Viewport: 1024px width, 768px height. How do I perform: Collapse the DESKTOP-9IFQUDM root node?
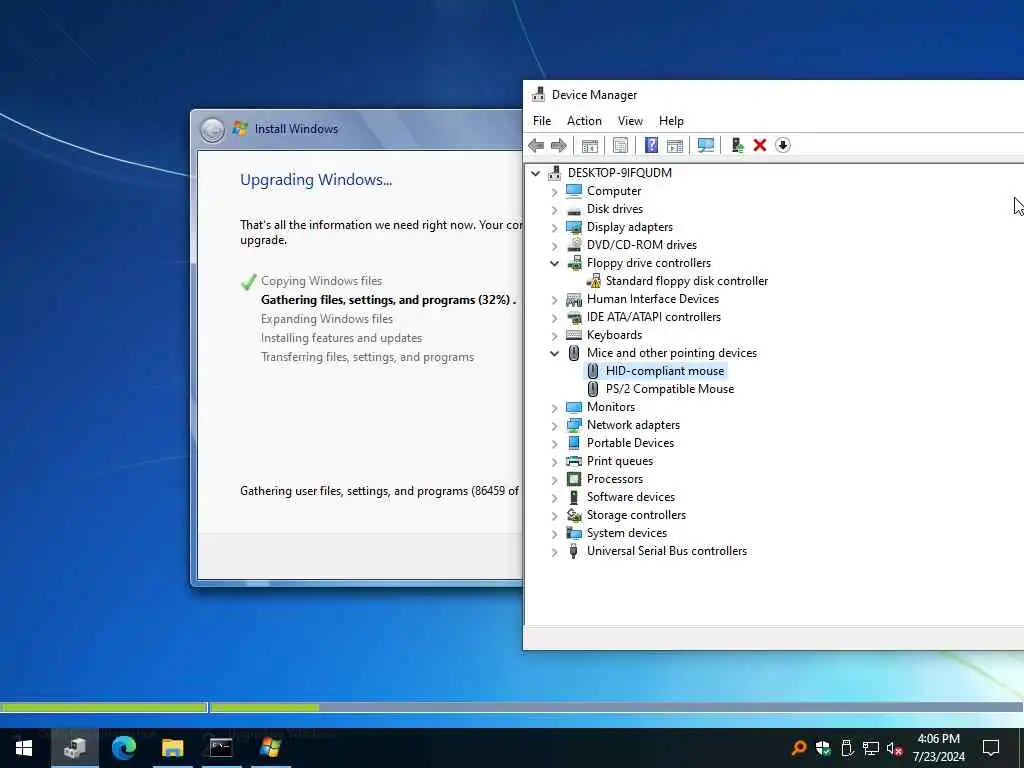[536, 173]
